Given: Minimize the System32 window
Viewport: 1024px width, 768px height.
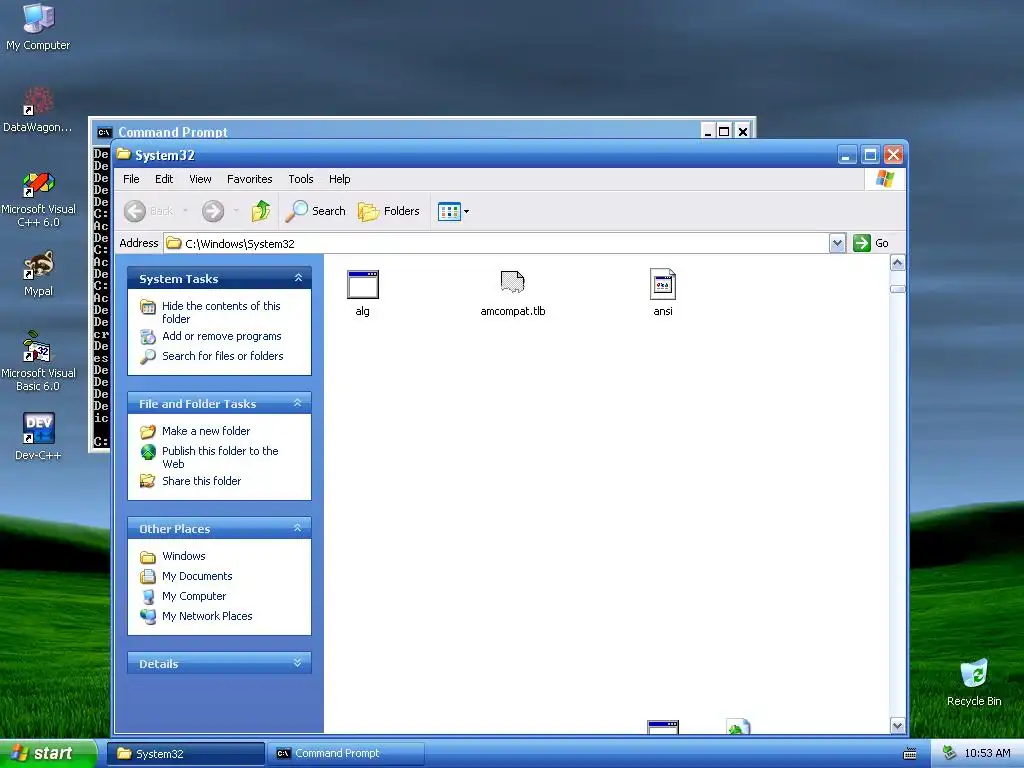Looking at the screenshot, I should coord(847,155).
